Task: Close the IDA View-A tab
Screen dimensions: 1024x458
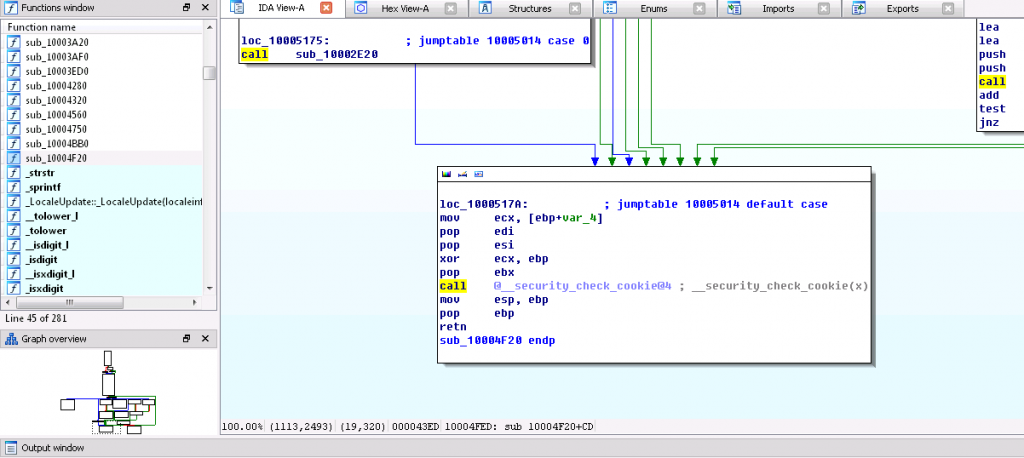Action: [x=326, y=8]
